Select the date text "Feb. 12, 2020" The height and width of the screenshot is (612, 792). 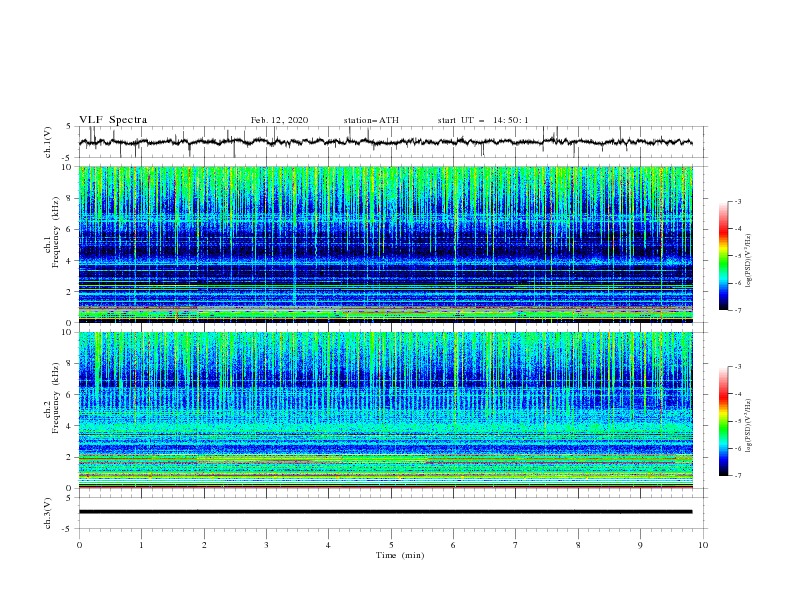279,120
